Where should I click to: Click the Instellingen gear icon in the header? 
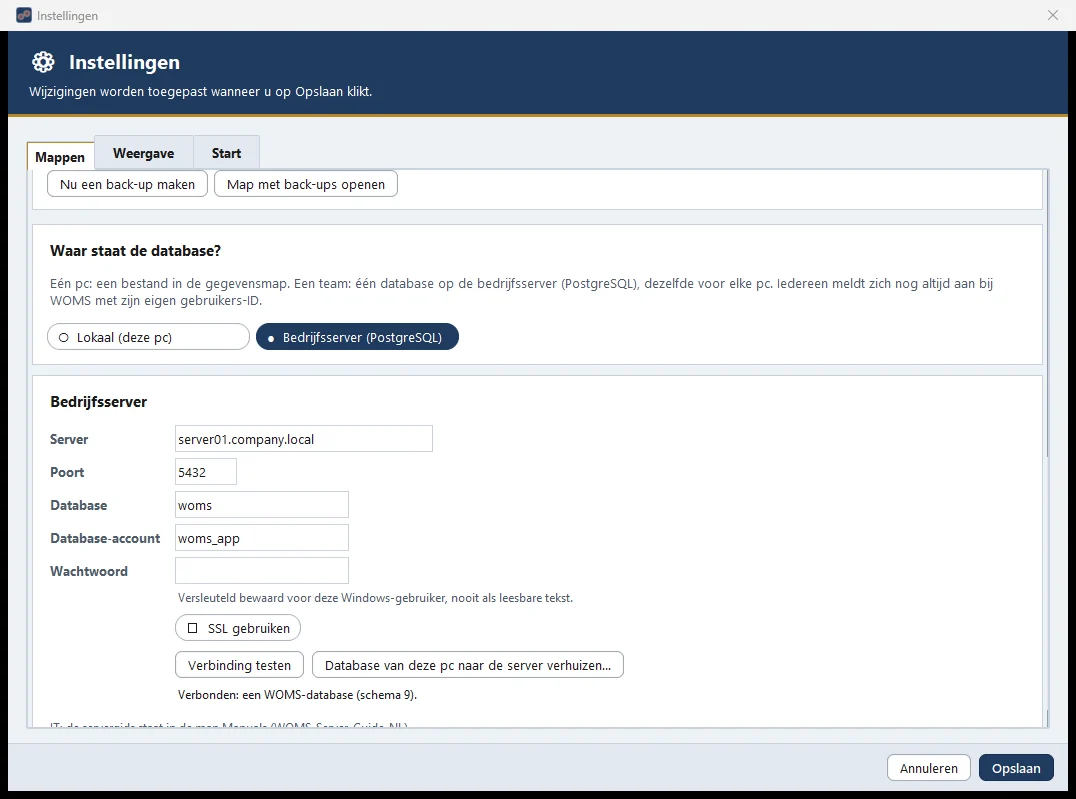(43, 62)
